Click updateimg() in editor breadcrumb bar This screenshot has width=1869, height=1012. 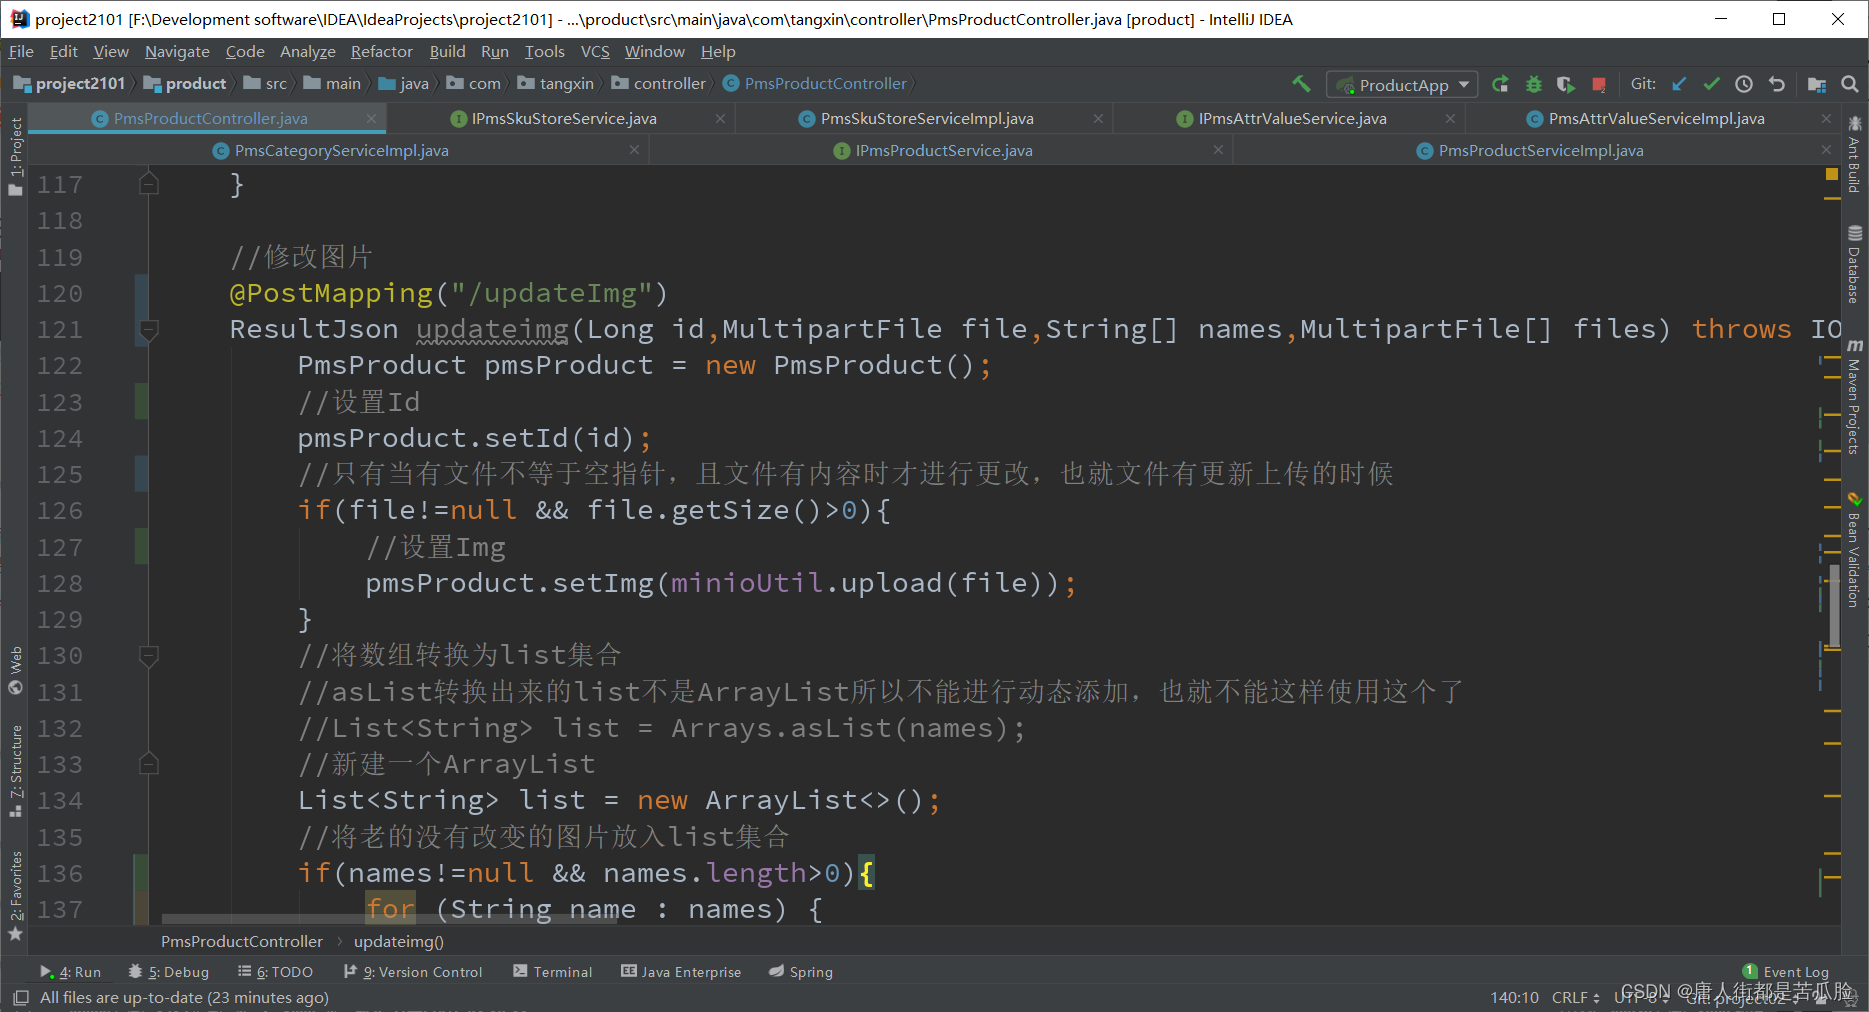pyautogui.click(x=398, y=942)
